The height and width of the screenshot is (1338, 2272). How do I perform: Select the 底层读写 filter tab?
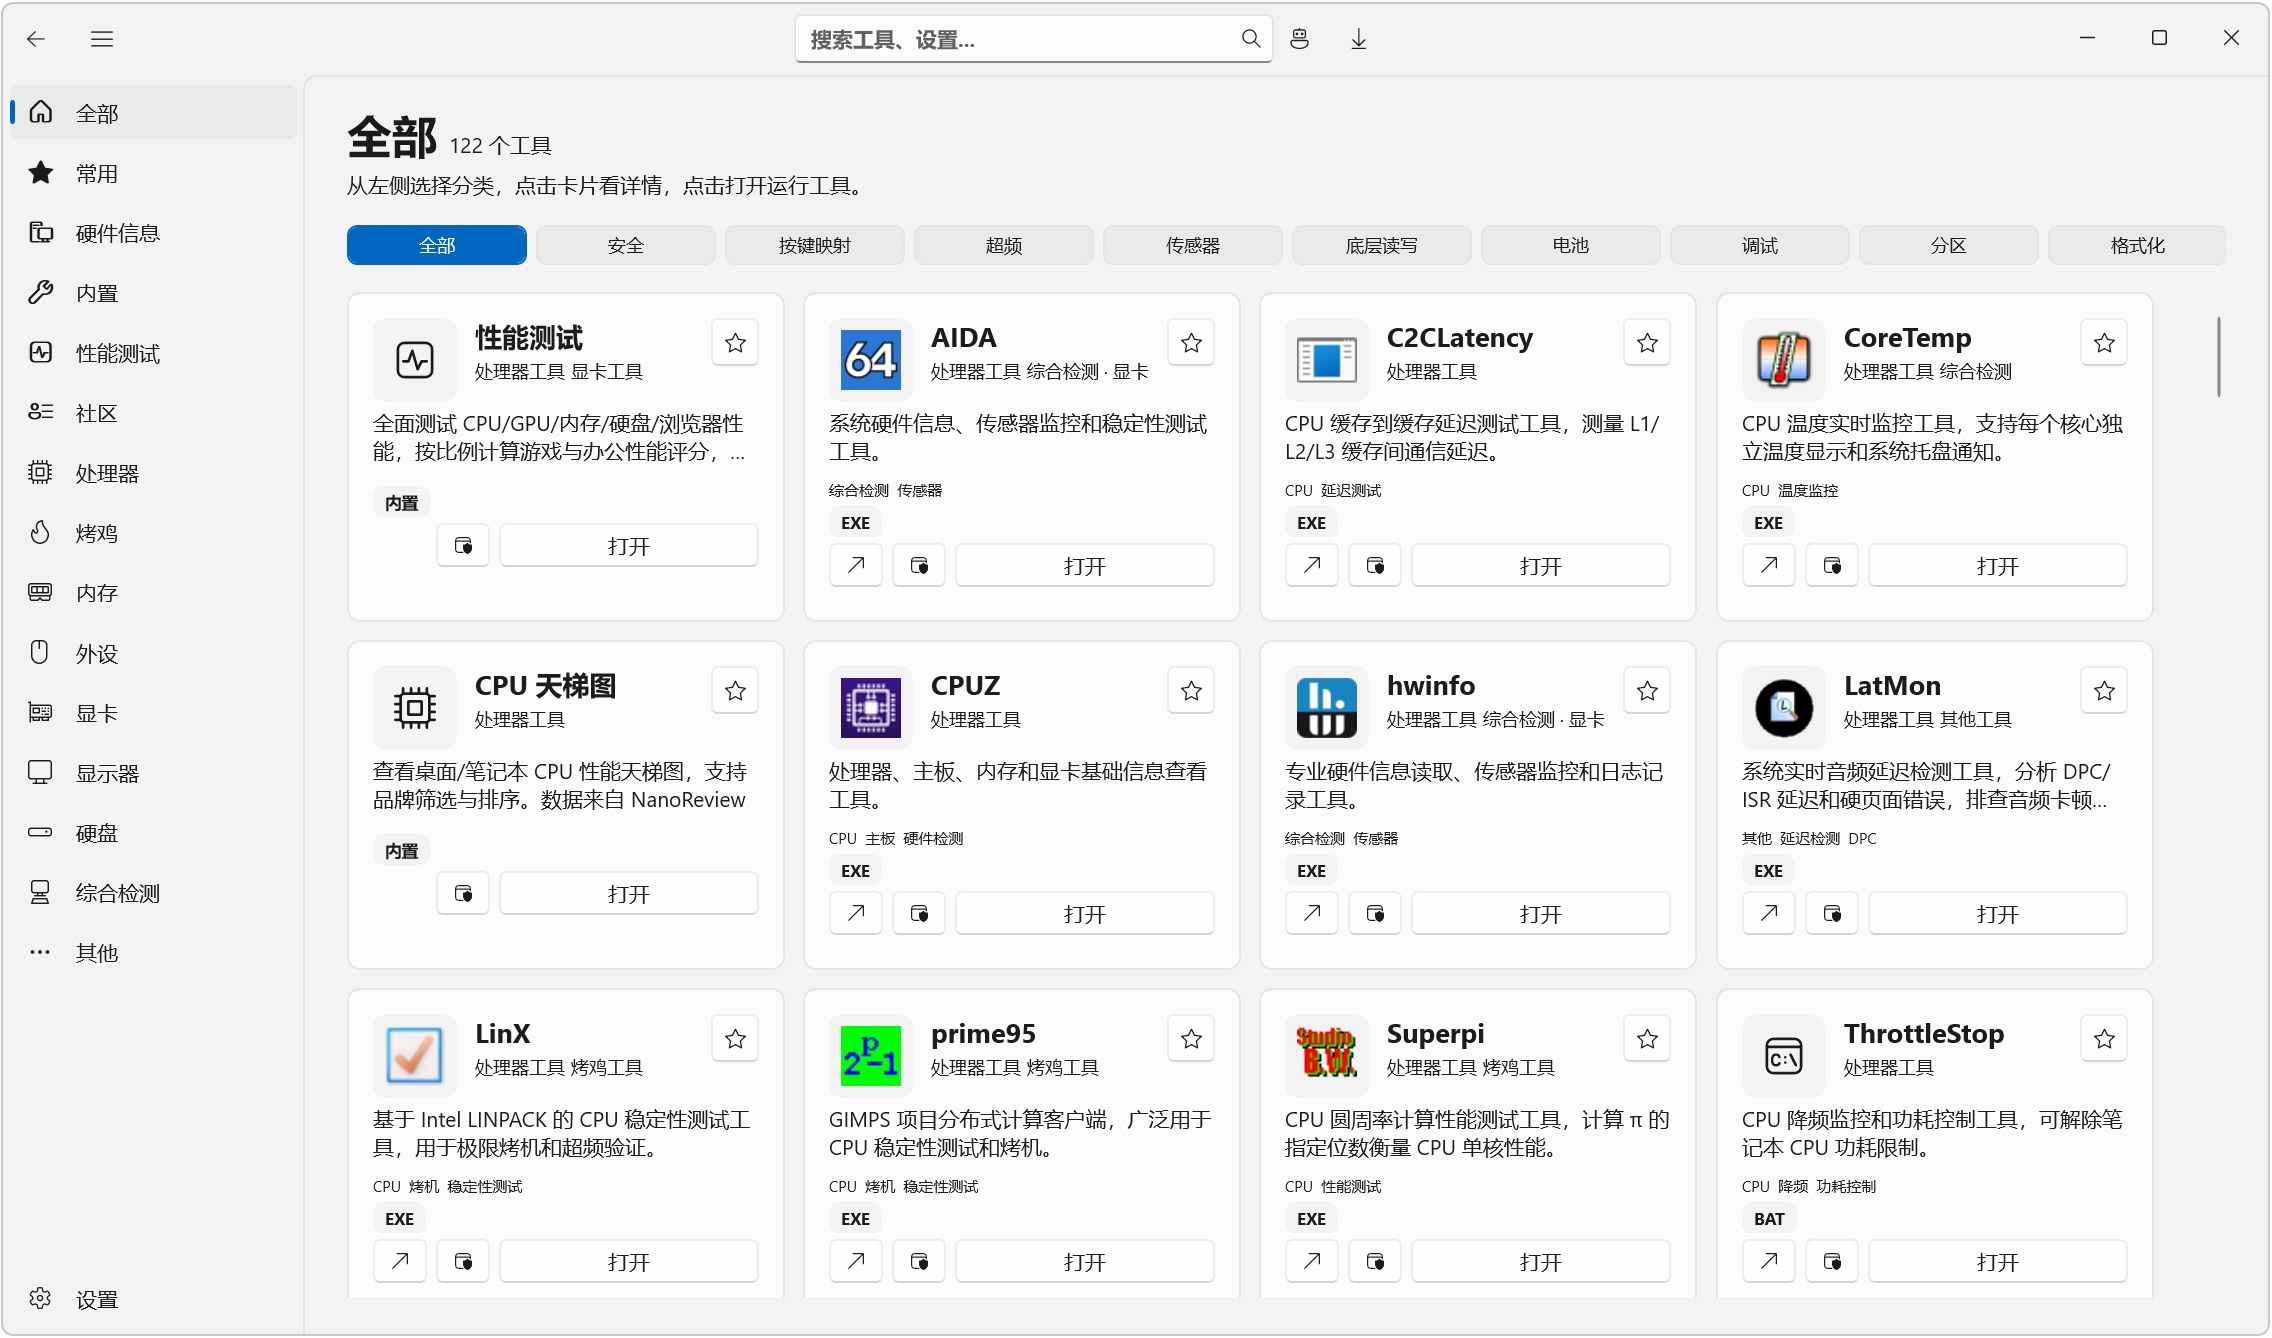point(1382,246)
